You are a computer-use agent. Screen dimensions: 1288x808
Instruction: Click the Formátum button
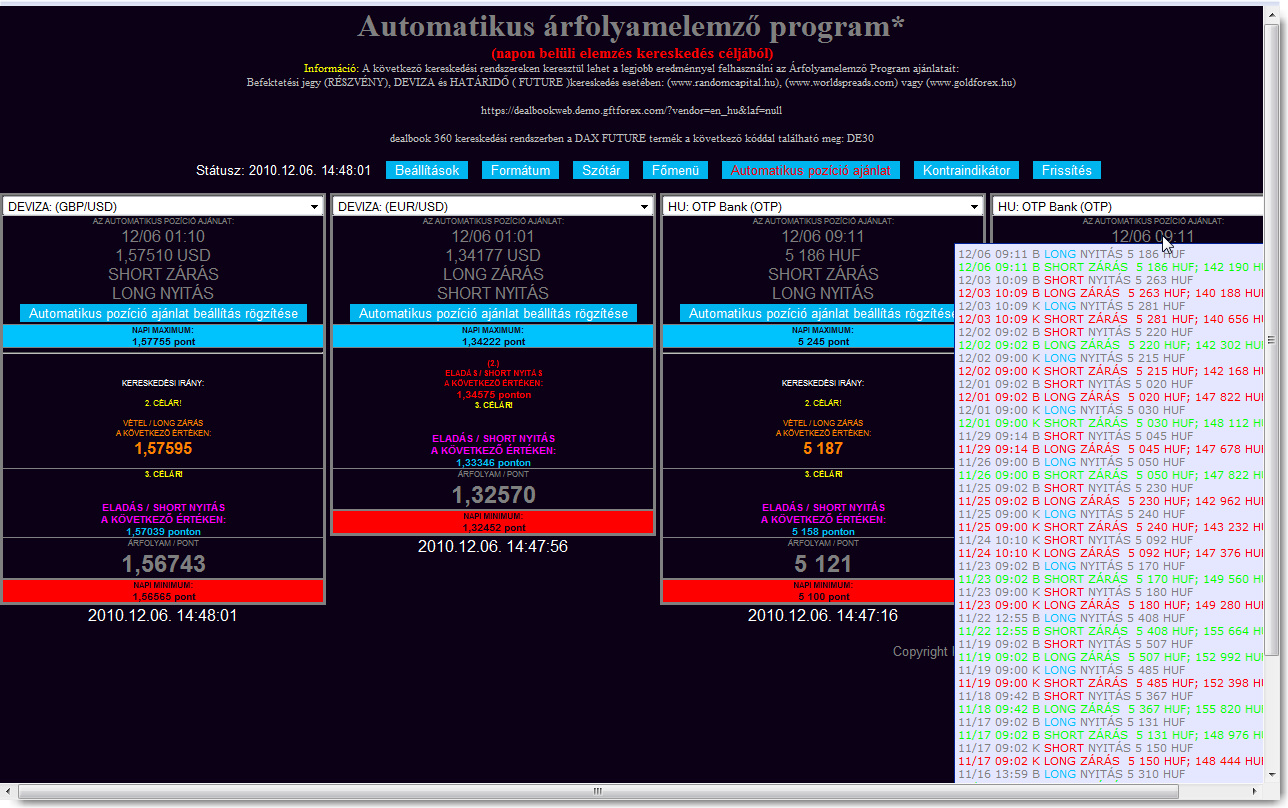coord(520,170)
